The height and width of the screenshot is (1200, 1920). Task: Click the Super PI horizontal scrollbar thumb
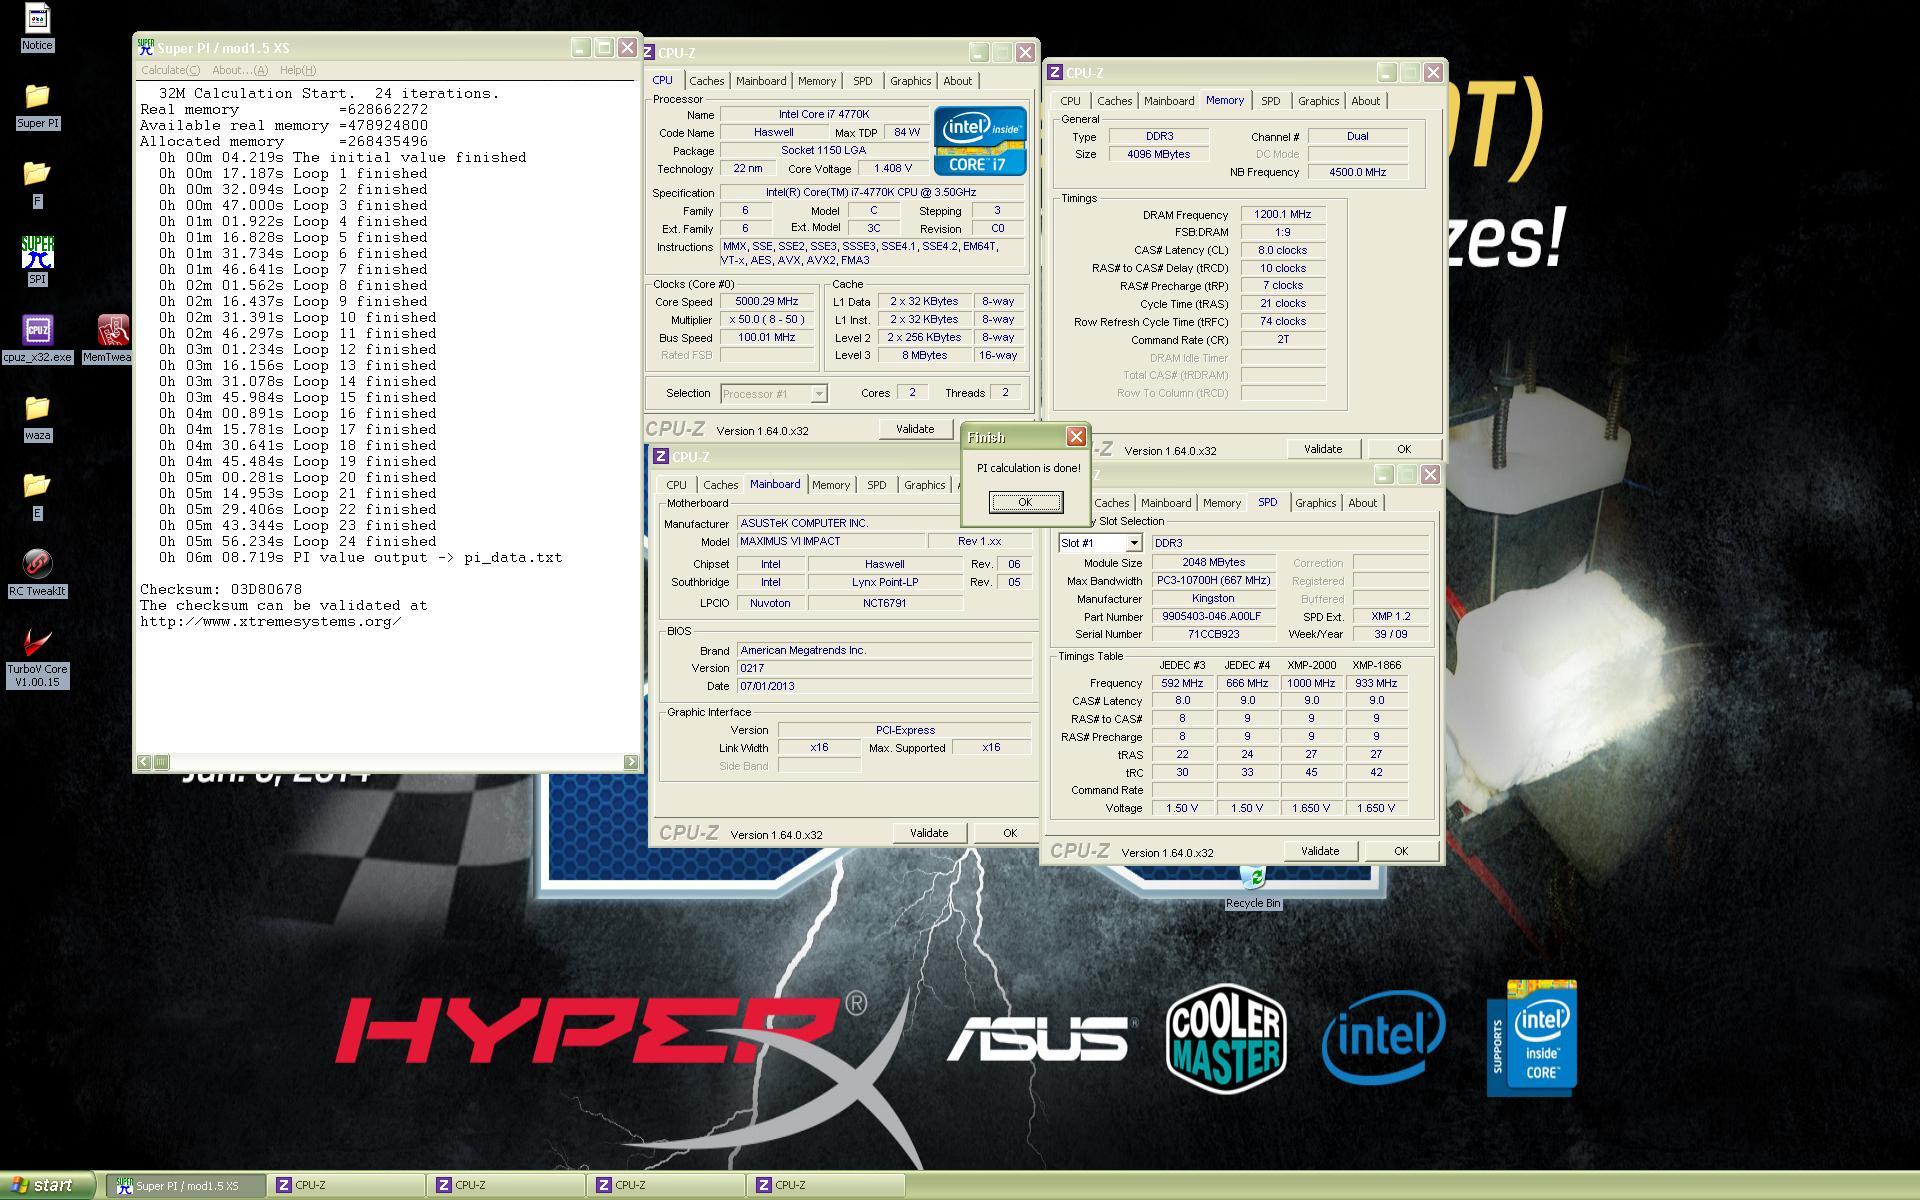point(161,762)
